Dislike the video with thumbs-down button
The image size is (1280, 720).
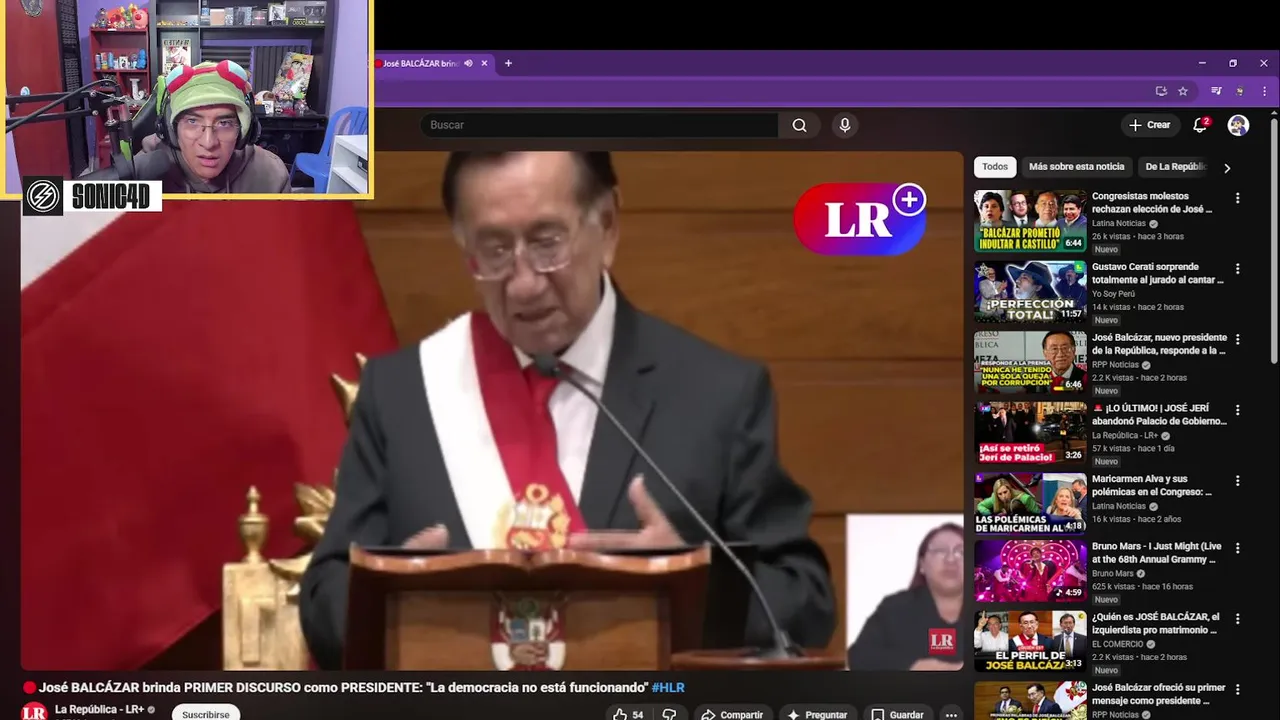click(x=669, y=714)
